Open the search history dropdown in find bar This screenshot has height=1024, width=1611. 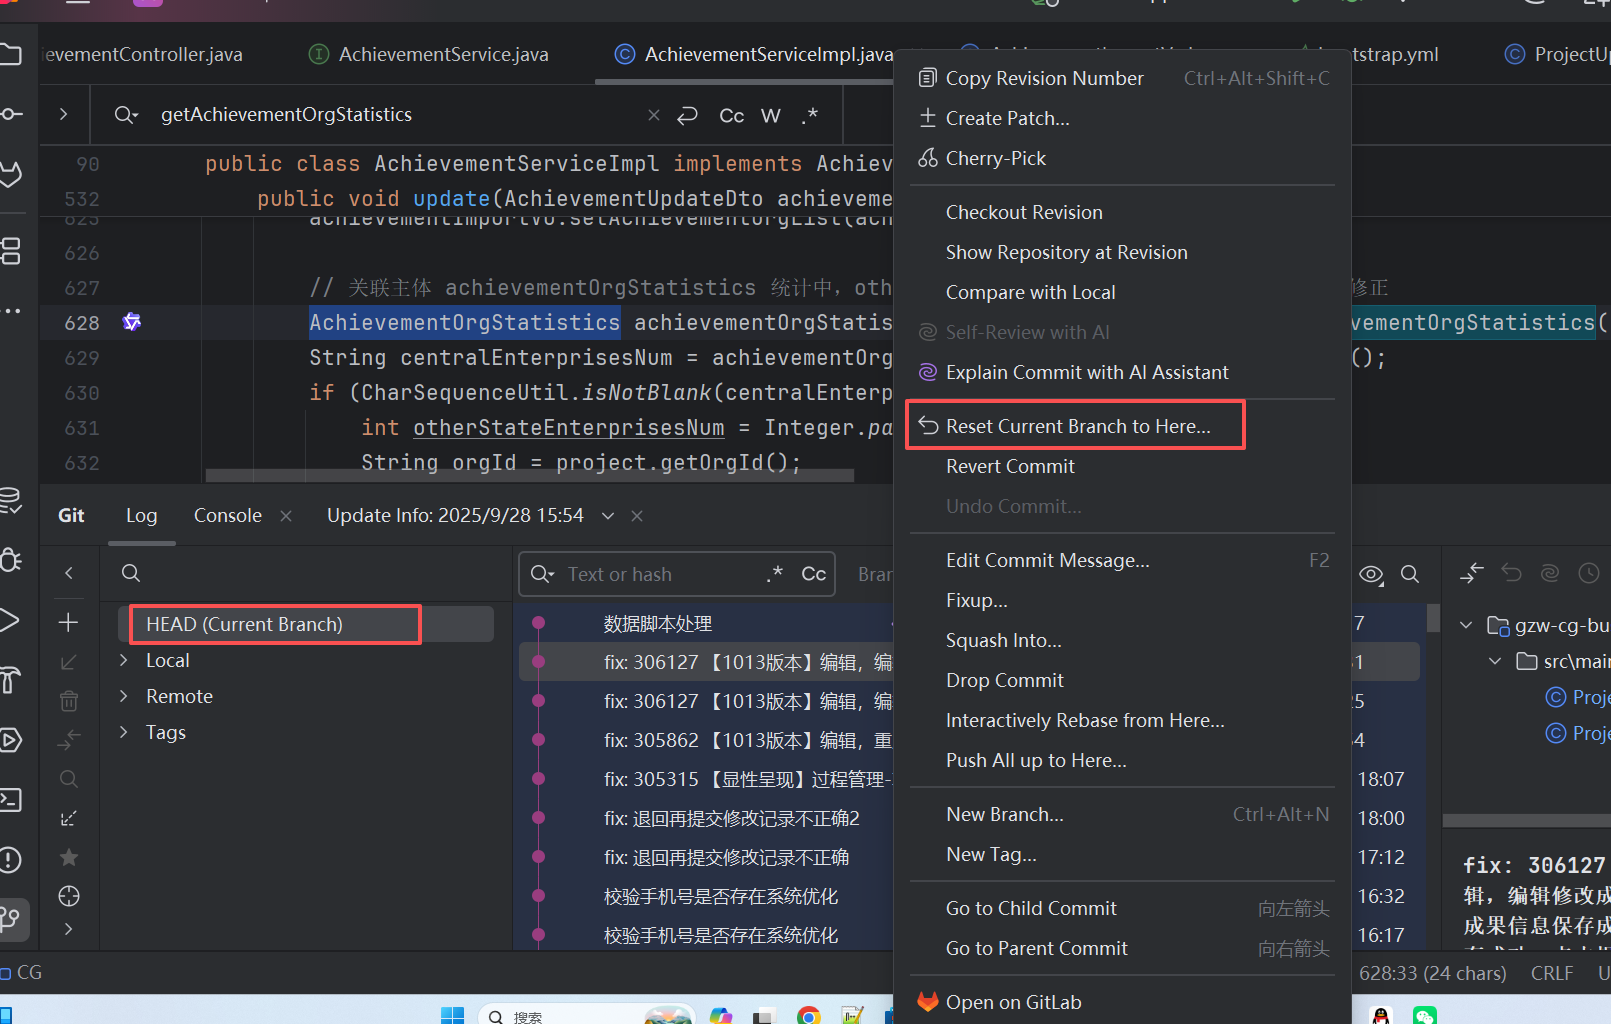pyautogui.click(x=125, y=115)
